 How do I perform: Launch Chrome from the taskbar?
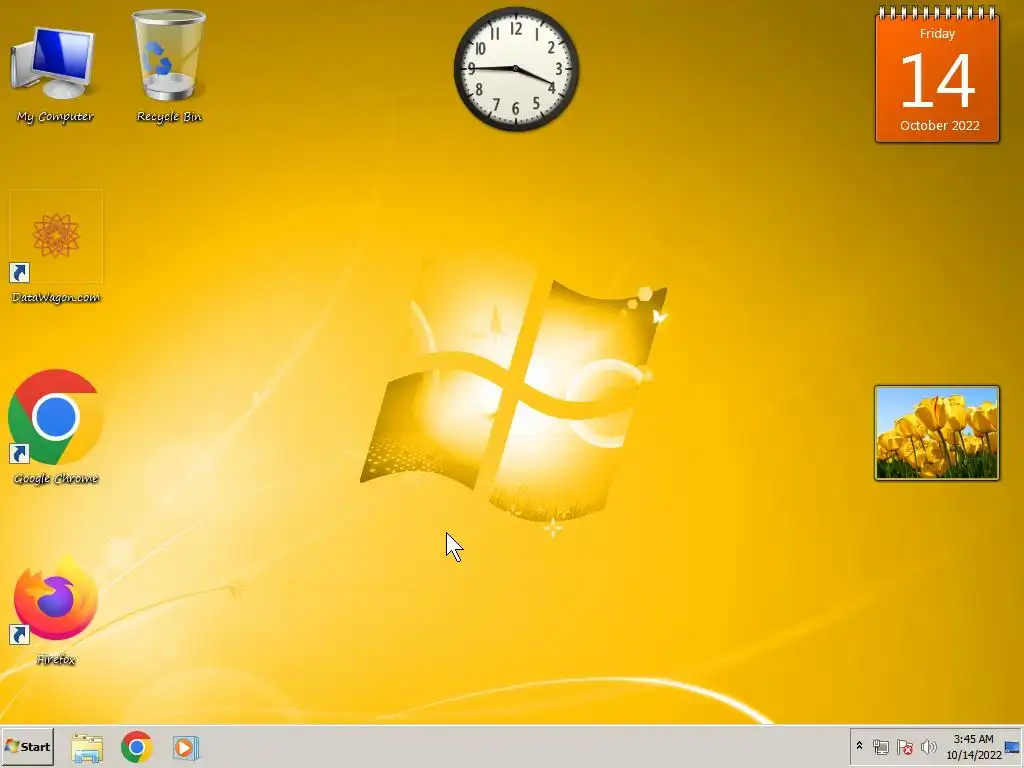pyautogui.click(x=136, y=747)
